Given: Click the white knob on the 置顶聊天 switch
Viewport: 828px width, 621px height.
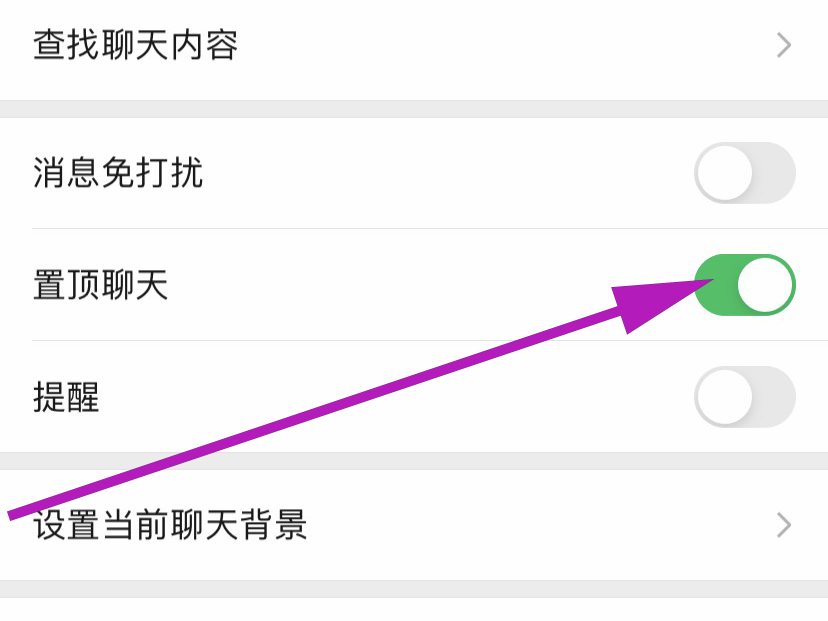Looking at the screenshot, I should click(x=765, y=285).
